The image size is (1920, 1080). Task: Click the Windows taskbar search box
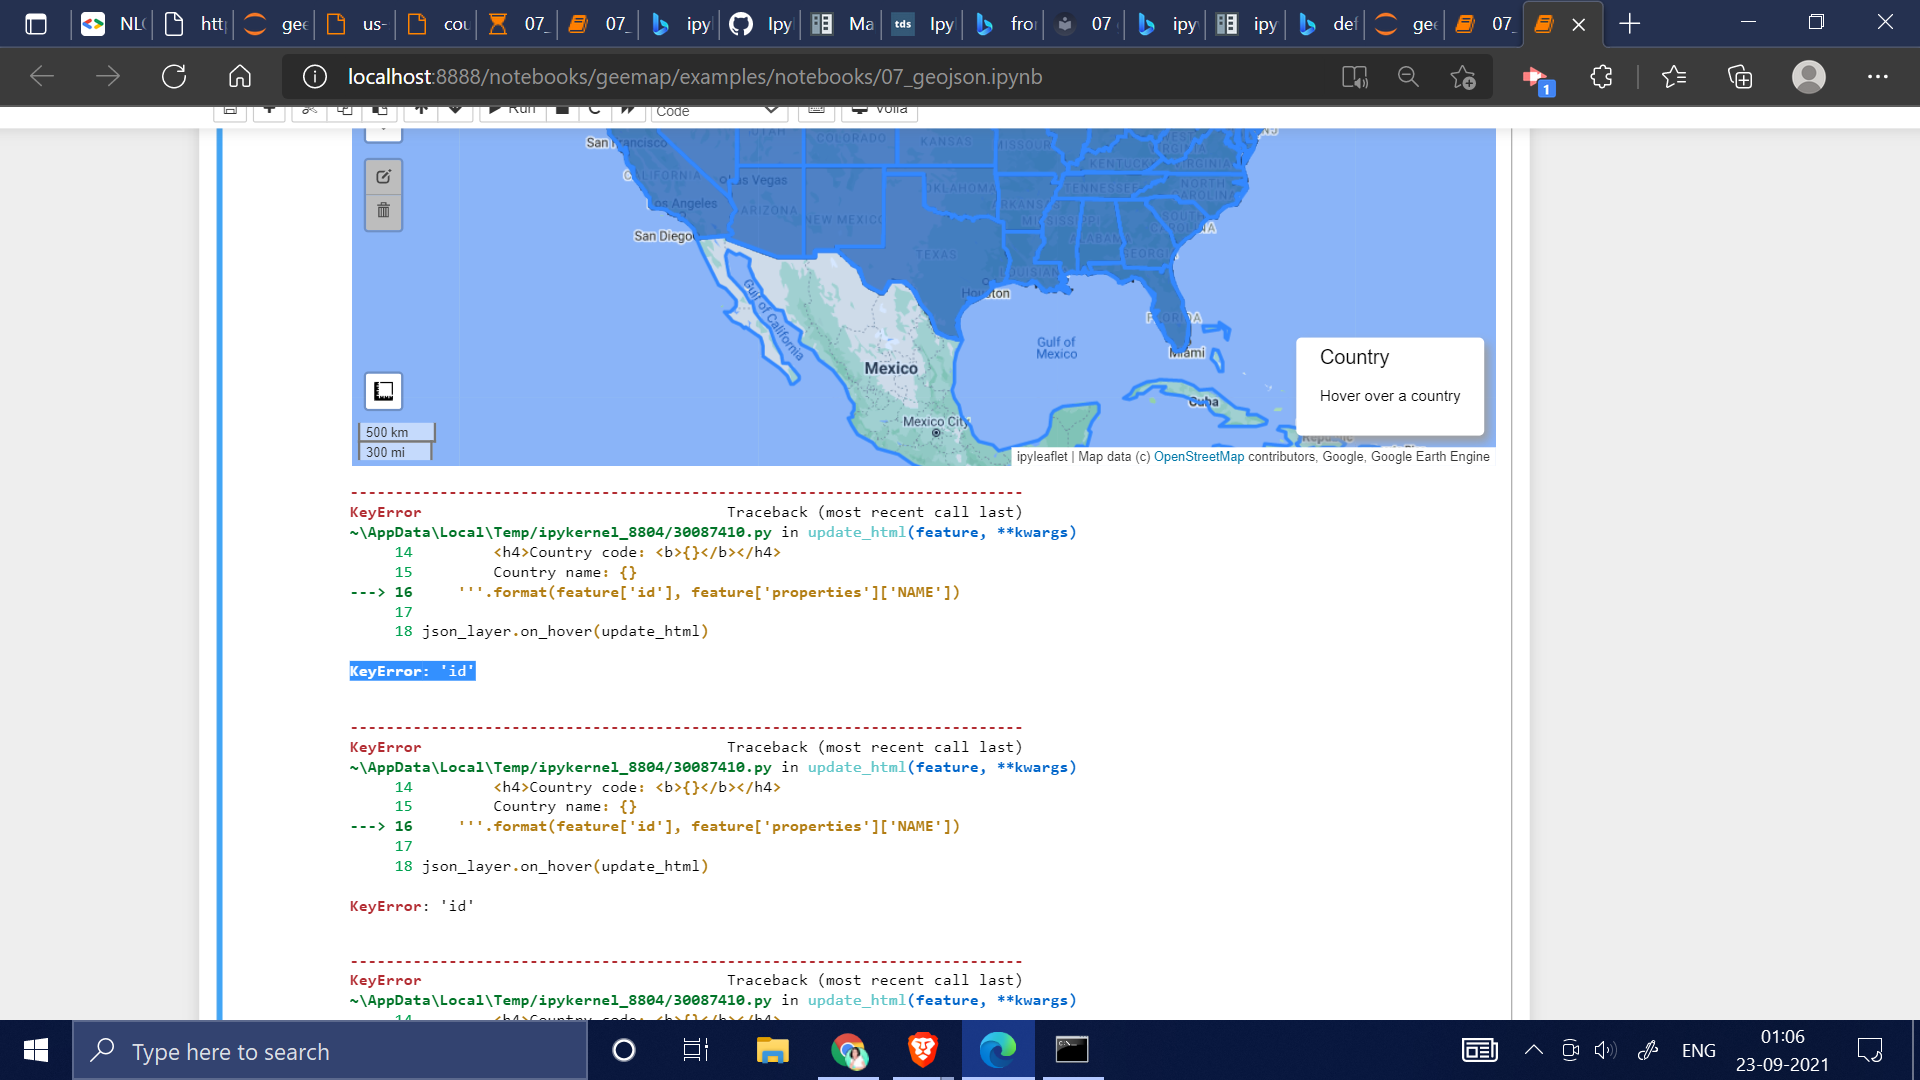coord(330,1051)
